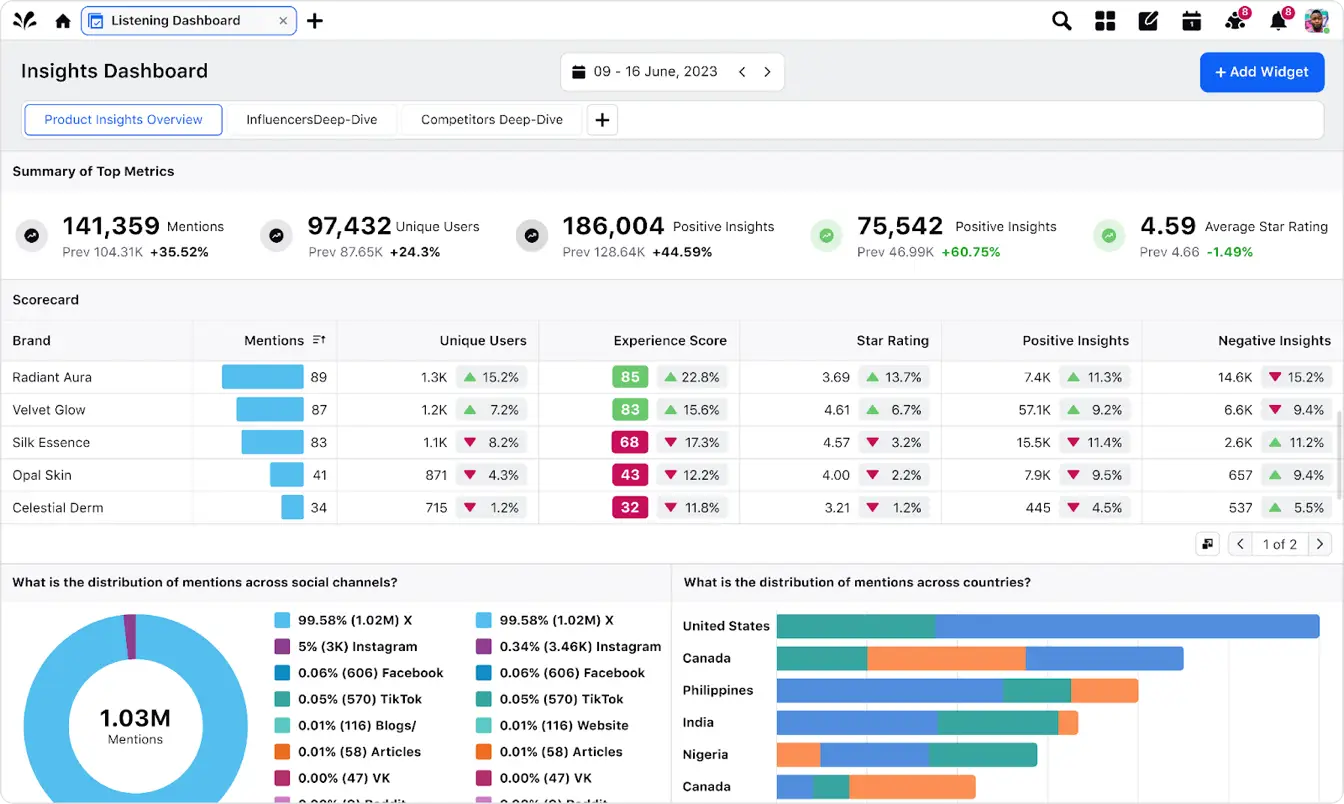This screenshot has width=1344, height=804.
Task: Advance date range with the right chevron
Action: click(767, 71)
